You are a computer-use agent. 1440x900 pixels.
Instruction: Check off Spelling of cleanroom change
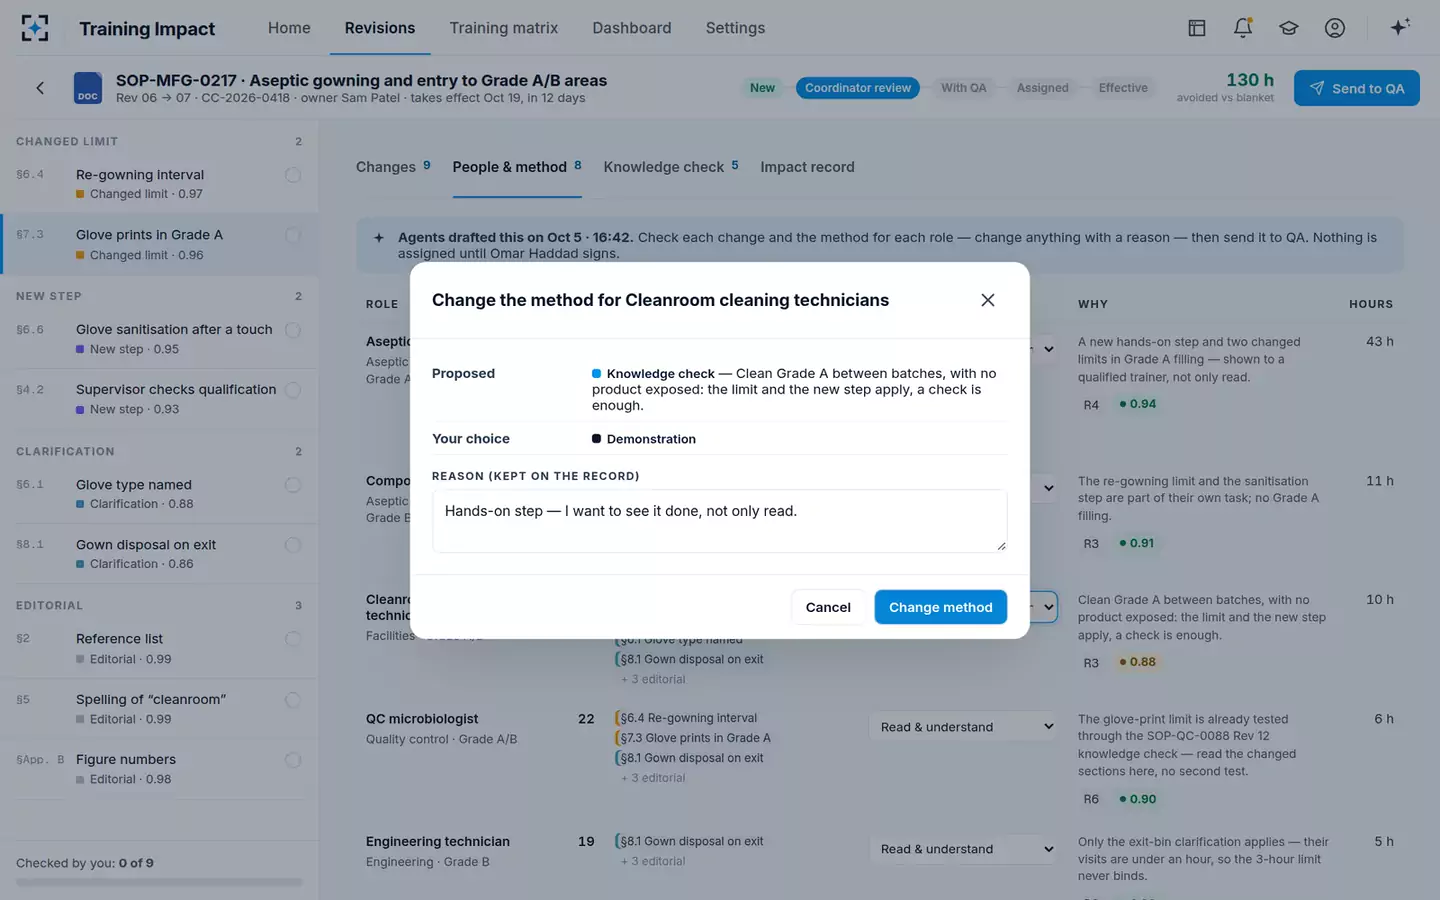(293, 700)
